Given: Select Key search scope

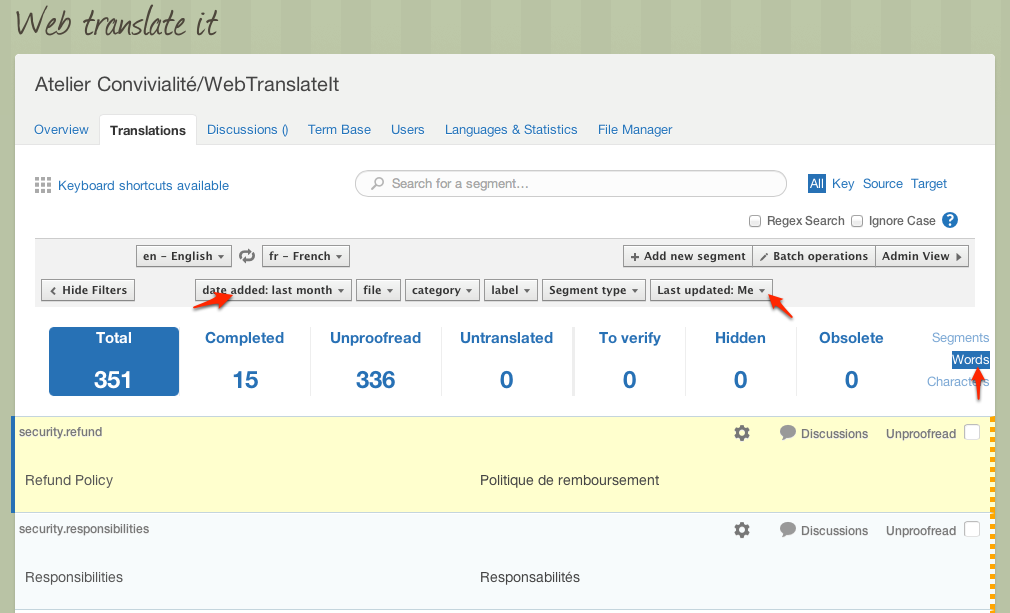Looking at the screenshot, I should 843,184.
